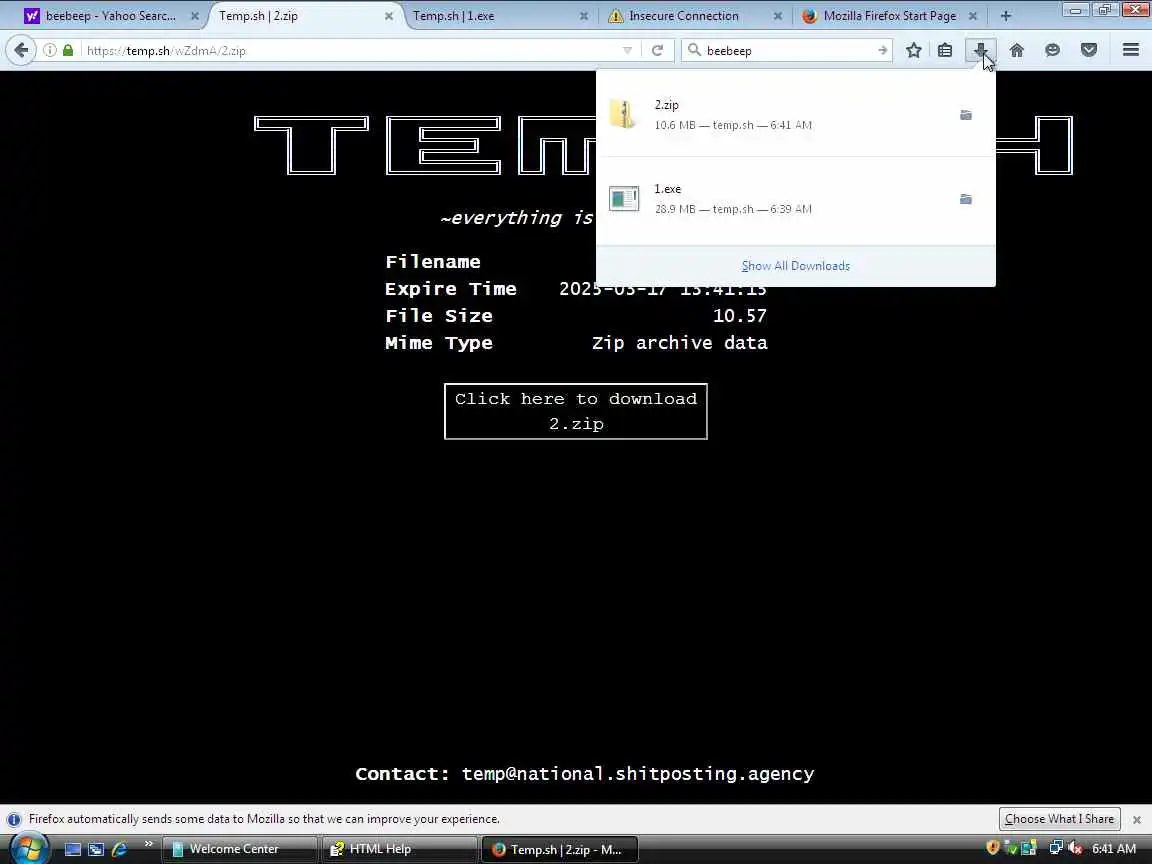The width and height of the screenshot is (1152, 864).
Task: Open the Hello chat smiley icon
Action: point(1053,50)
